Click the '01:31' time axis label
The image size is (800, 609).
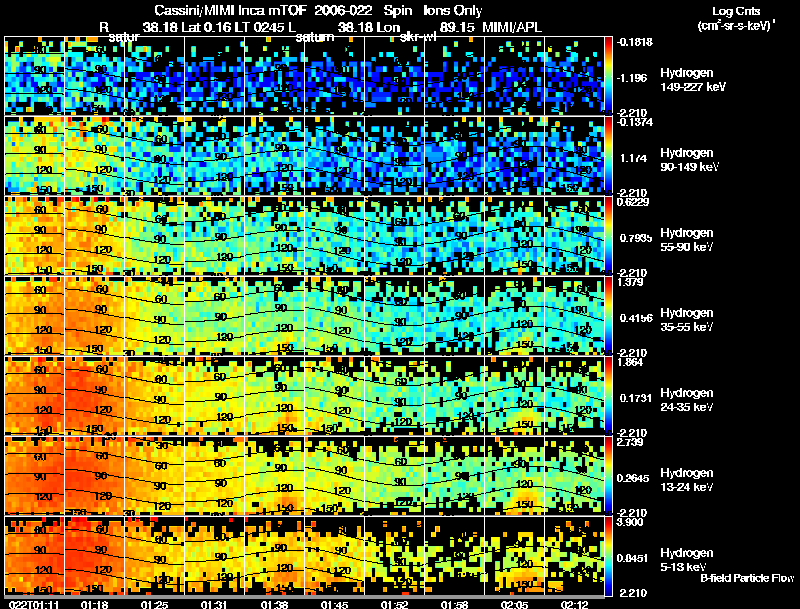pyautogui.click(x=214, y=605)
